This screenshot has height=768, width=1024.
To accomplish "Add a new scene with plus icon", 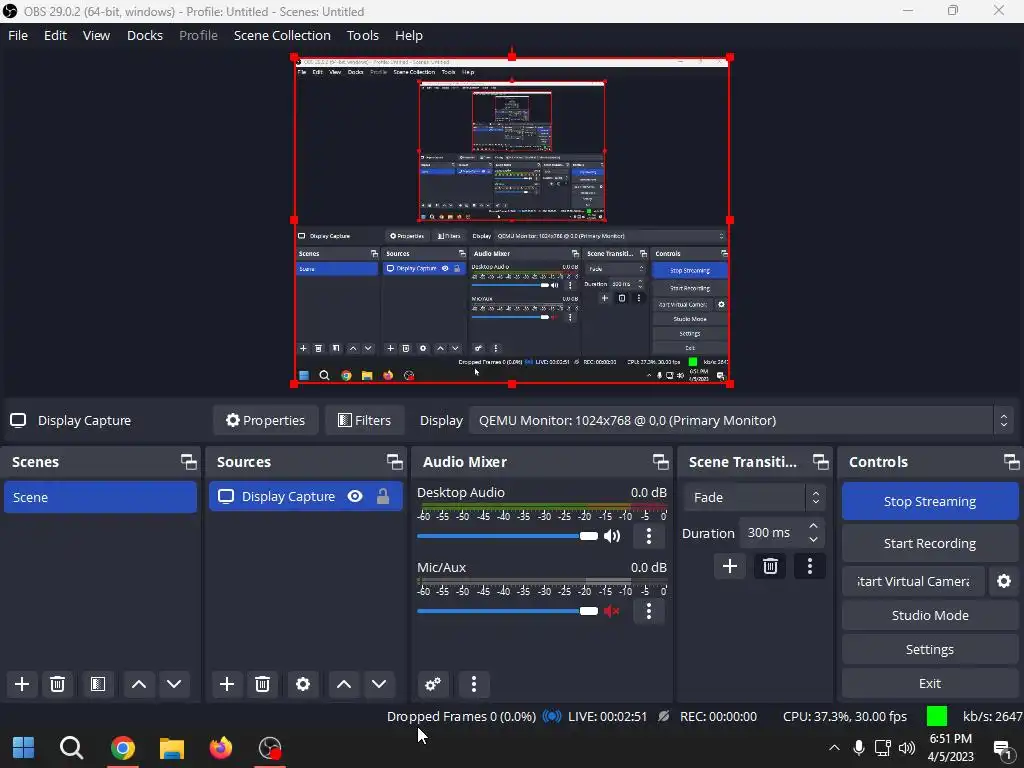I will [22, 684].
